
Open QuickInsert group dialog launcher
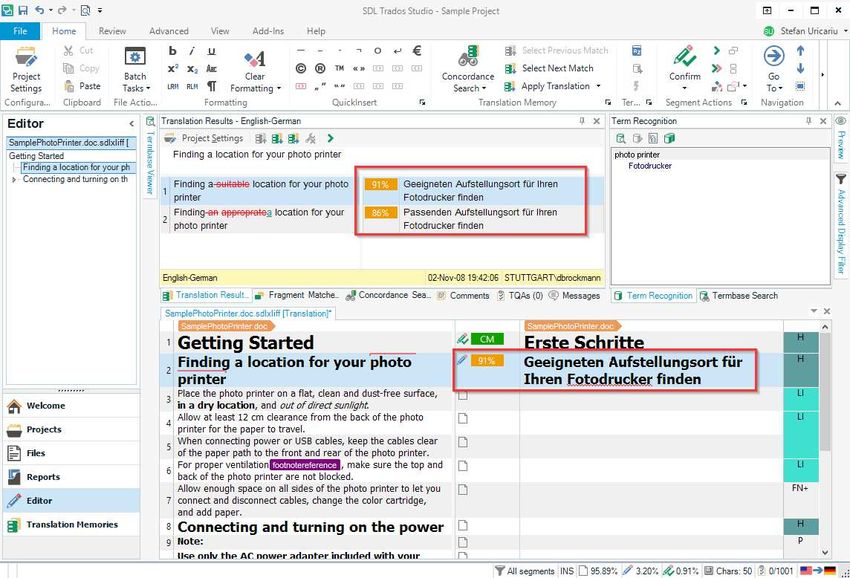click(422, 102)
